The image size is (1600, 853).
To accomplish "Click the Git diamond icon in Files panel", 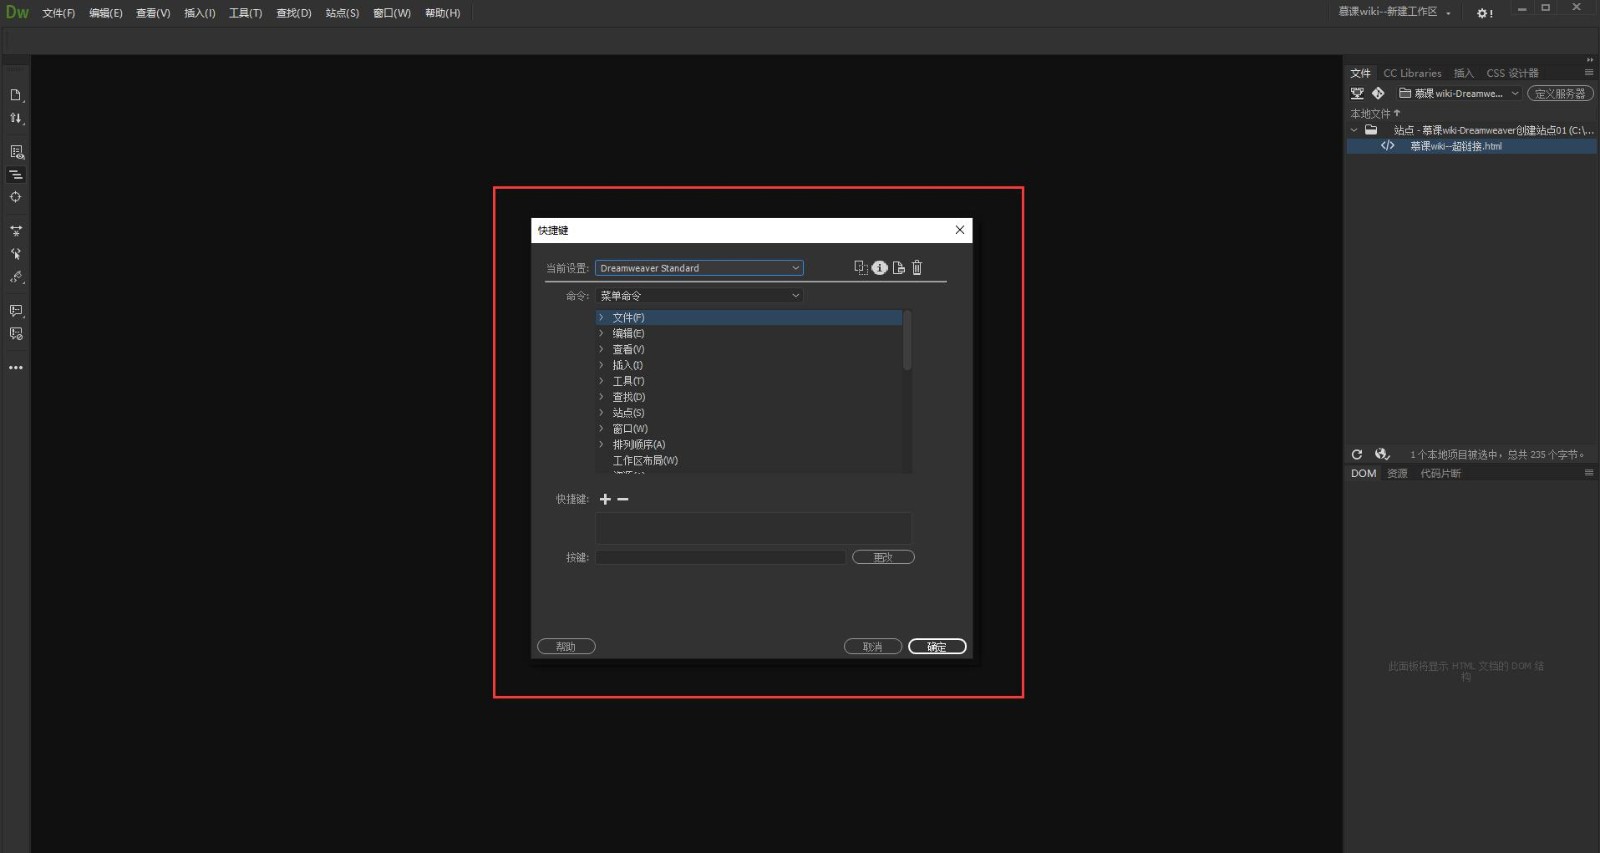I will [x=1378, y=94].
